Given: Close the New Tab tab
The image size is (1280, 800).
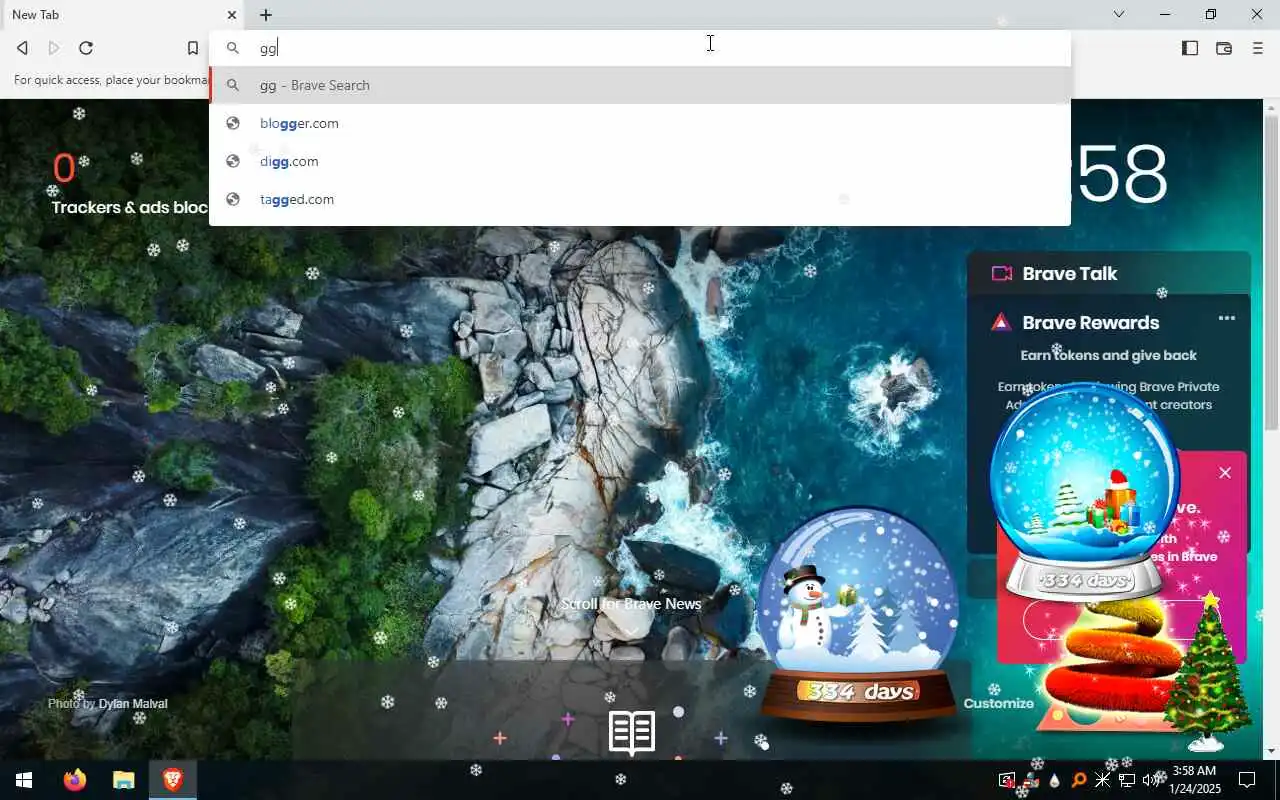Looking at the screenshot, I should click(x=232, y=15).
